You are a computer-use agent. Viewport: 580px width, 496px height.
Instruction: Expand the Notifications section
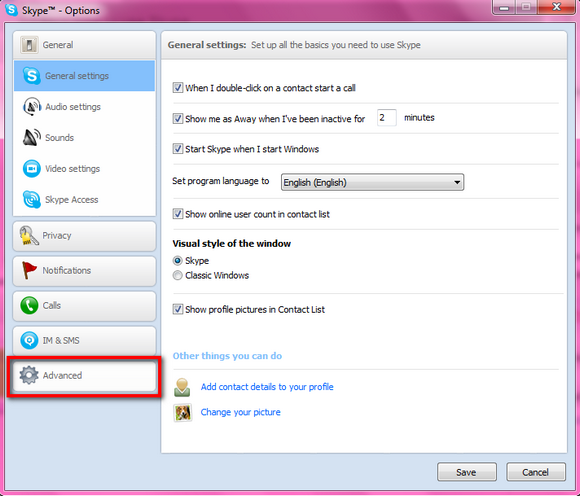[84, 271]
